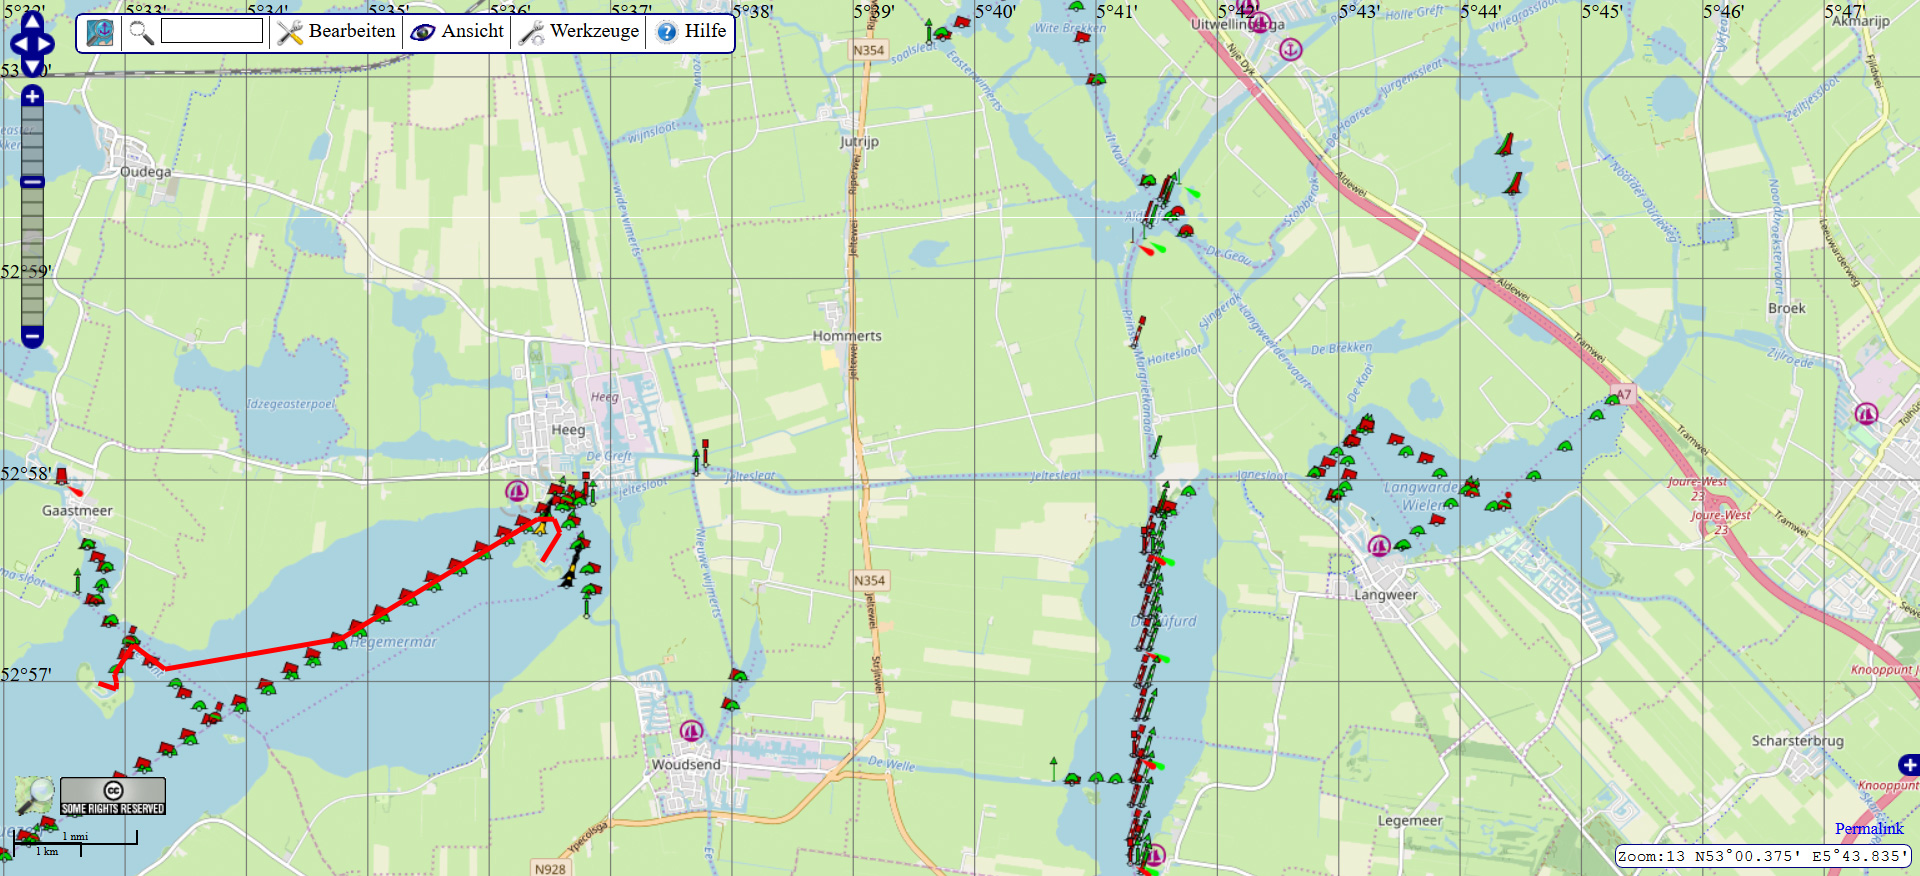Open the Ansicht menu

[x=458, y=32]
